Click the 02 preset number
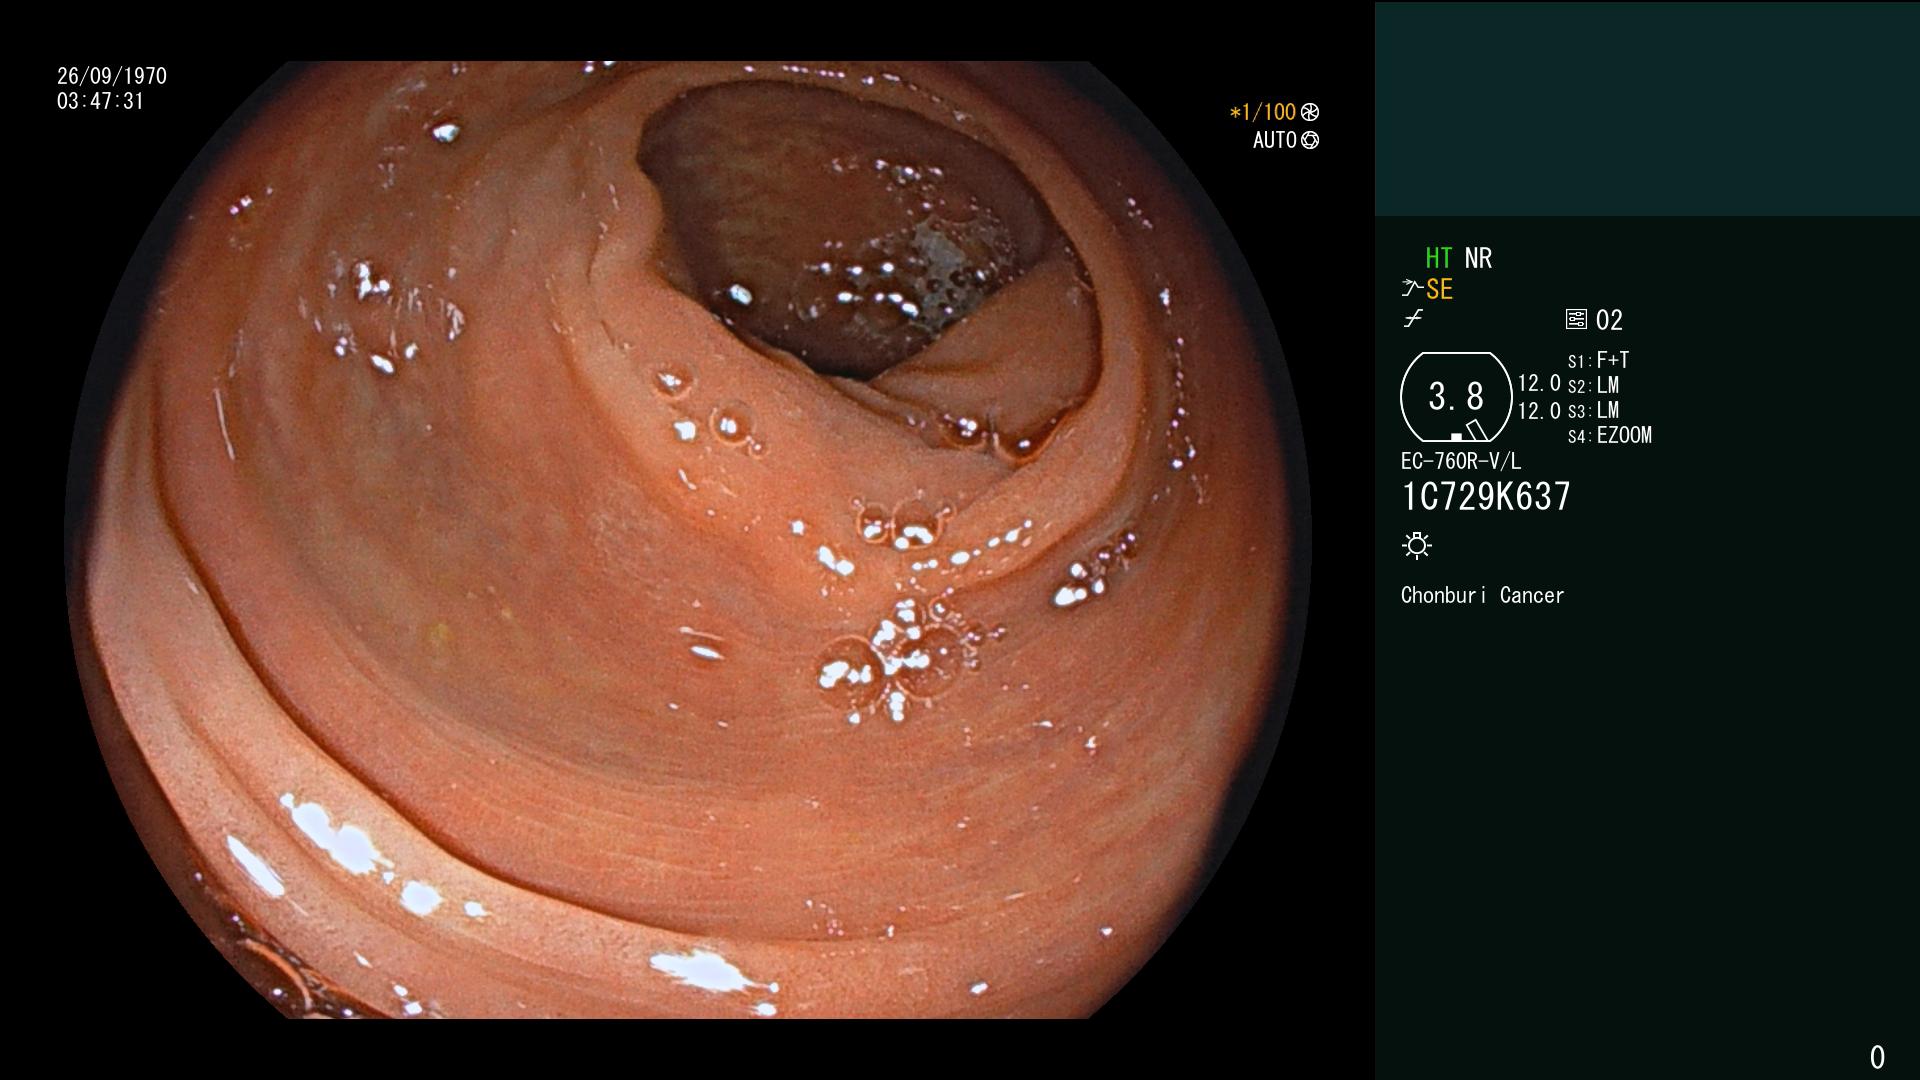Image resolution: width=1920 pixels, height=1080 pixels. [1609, 320]
